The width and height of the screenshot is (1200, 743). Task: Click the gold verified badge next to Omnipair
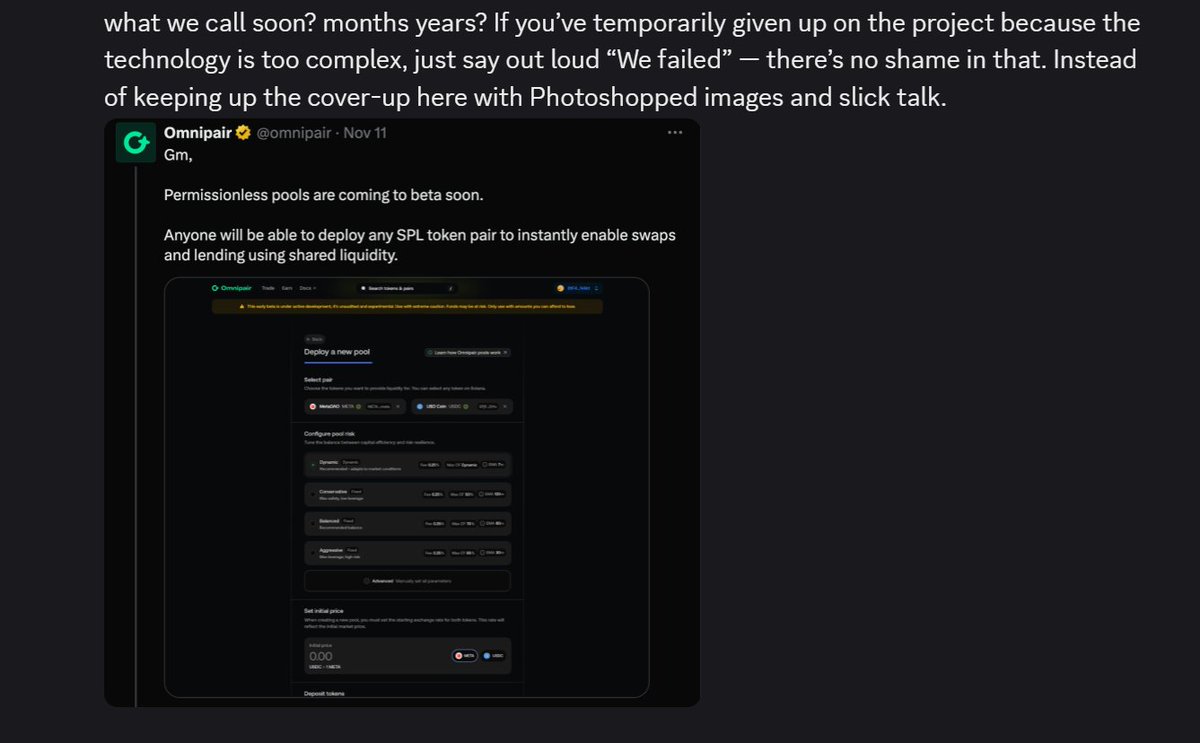(x=243, y=132)
